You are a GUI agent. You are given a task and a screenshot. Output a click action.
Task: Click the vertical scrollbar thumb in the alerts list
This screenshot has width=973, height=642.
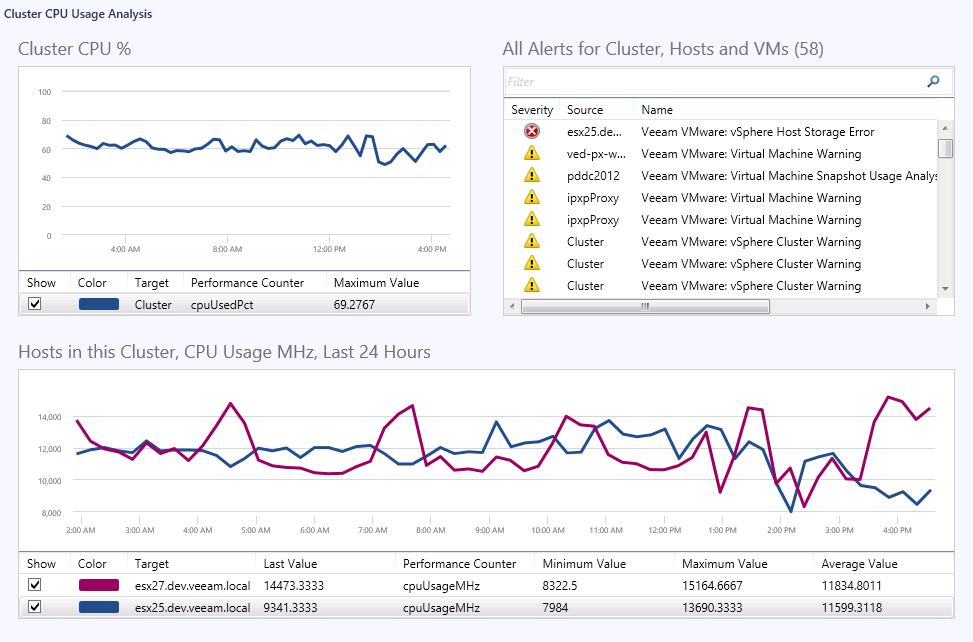pyautogui.click(x=944, y=148)
